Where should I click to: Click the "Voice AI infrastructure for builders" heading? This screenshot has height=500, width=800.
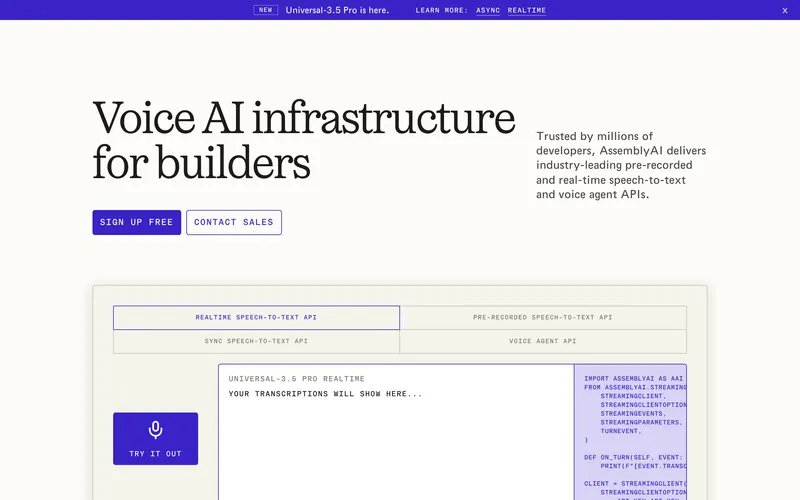[x=304, y=140]
